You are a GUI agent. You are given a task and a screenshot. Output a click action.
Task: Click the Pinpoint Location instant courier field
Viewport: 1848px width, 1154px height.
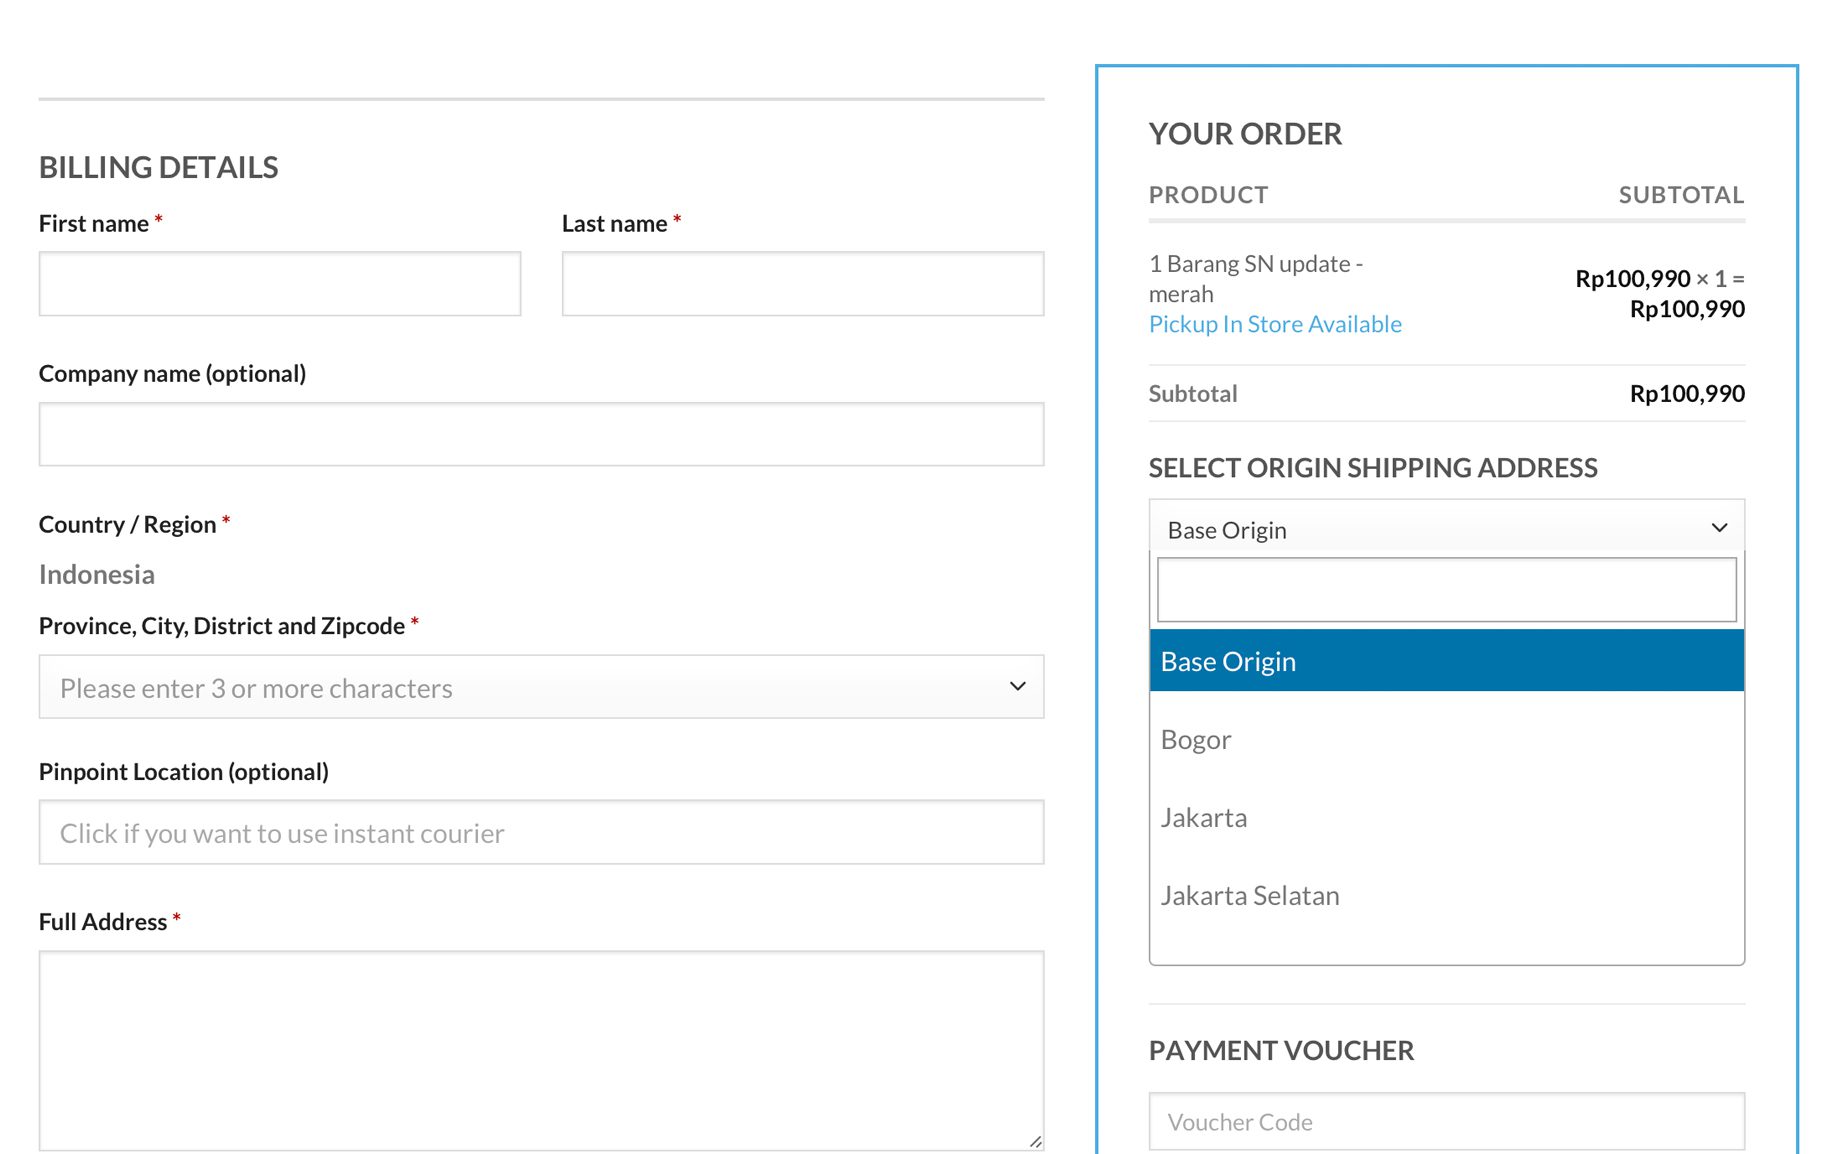[541, 832]
